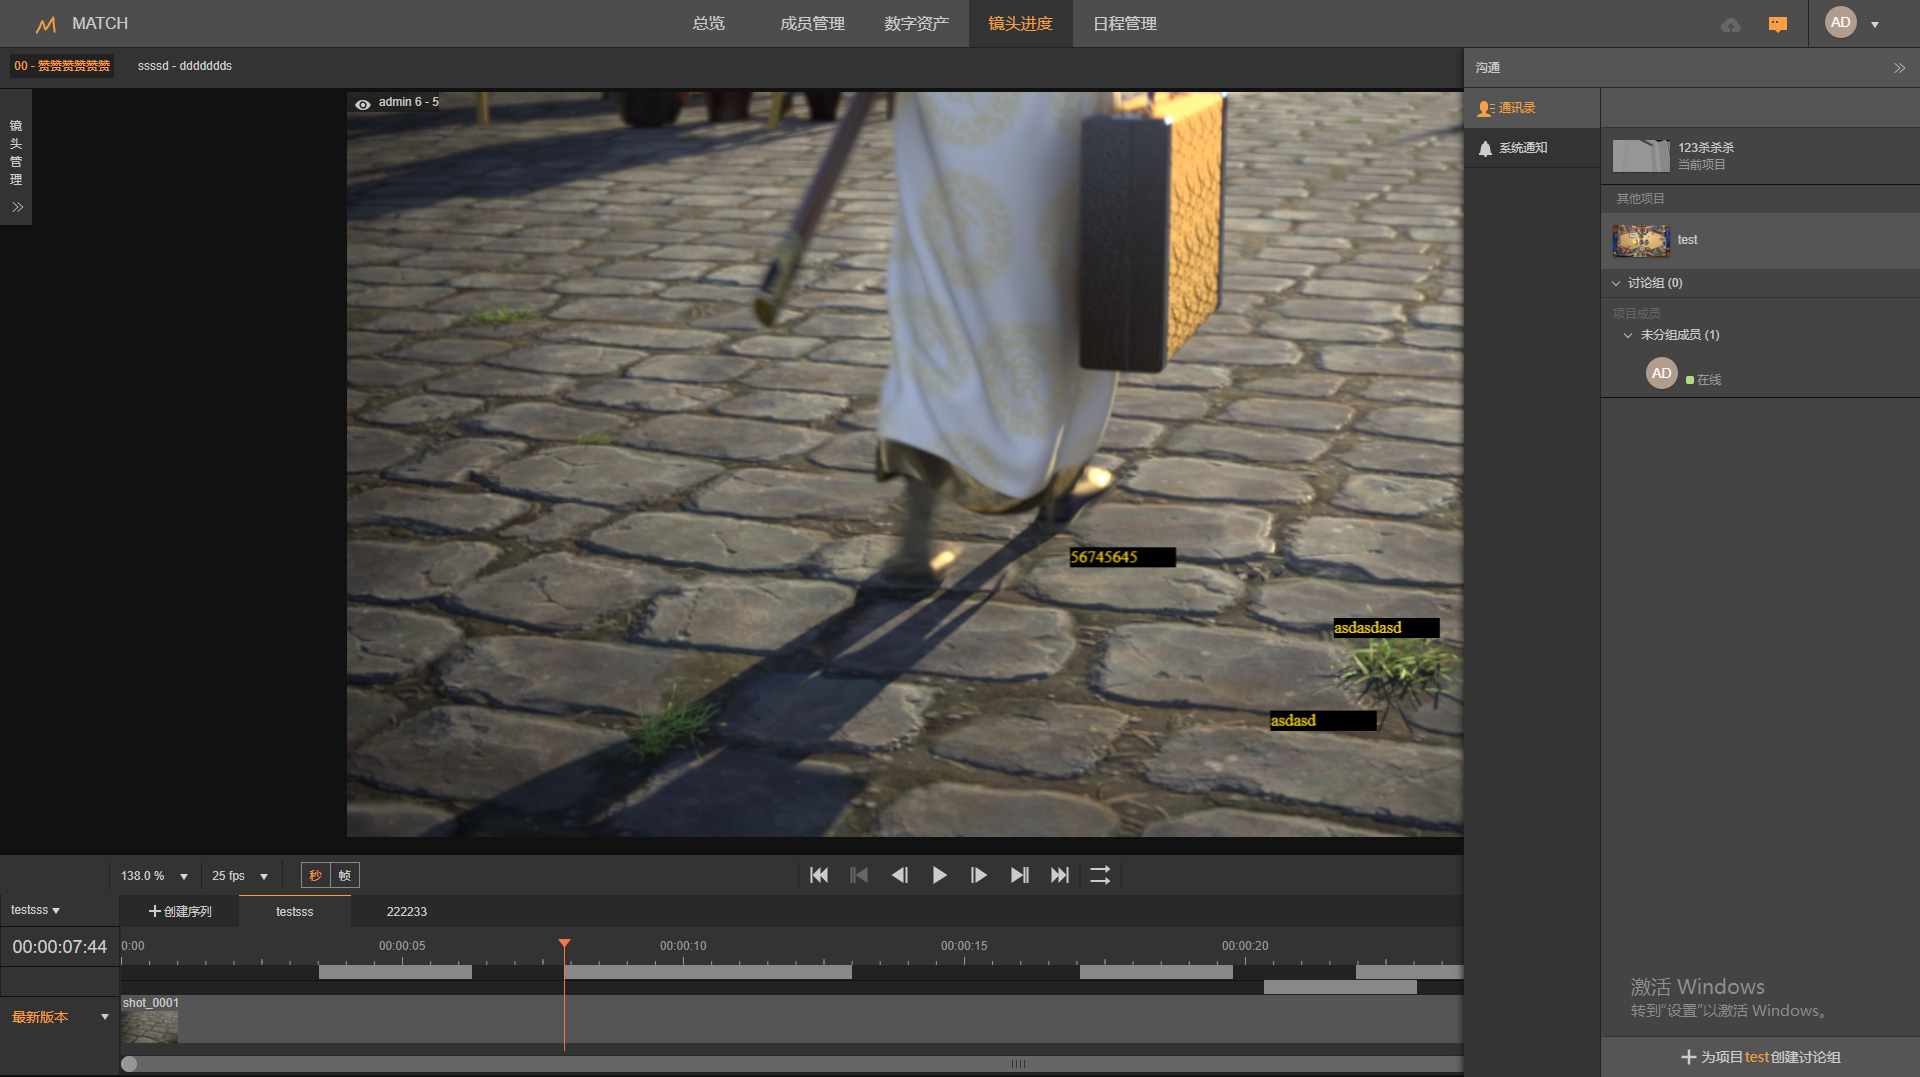Step forward one frame
The height and width of the screenshot is (1077, 1920).
[979, 876]
